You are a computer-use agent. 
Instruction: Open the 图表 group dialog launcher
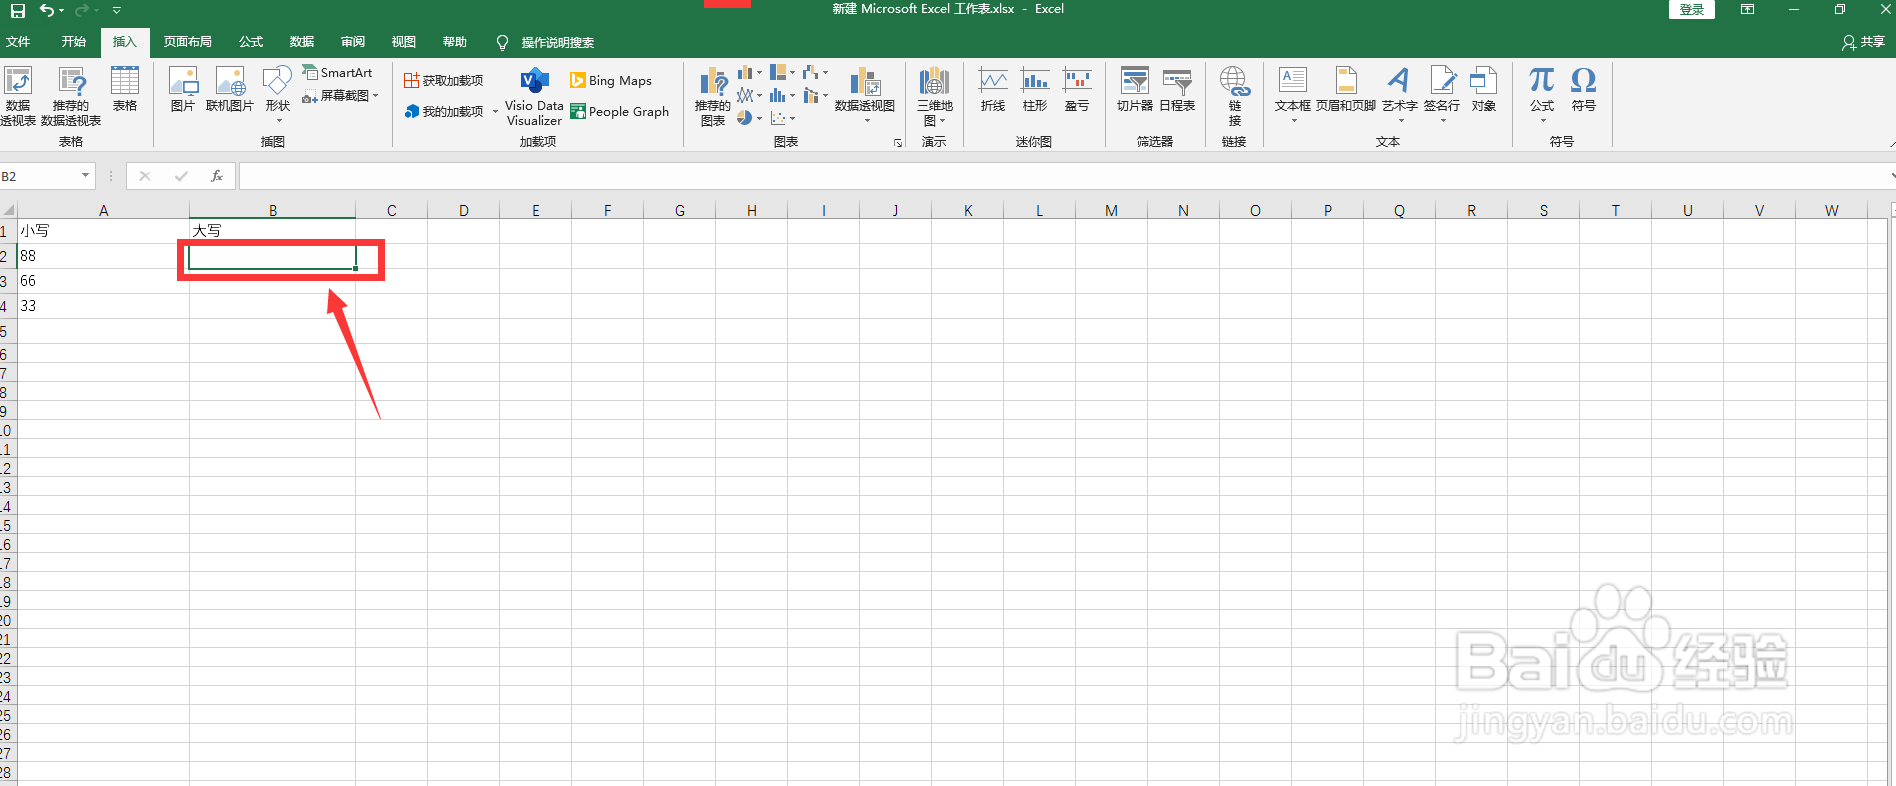click(x=898, y=143)
